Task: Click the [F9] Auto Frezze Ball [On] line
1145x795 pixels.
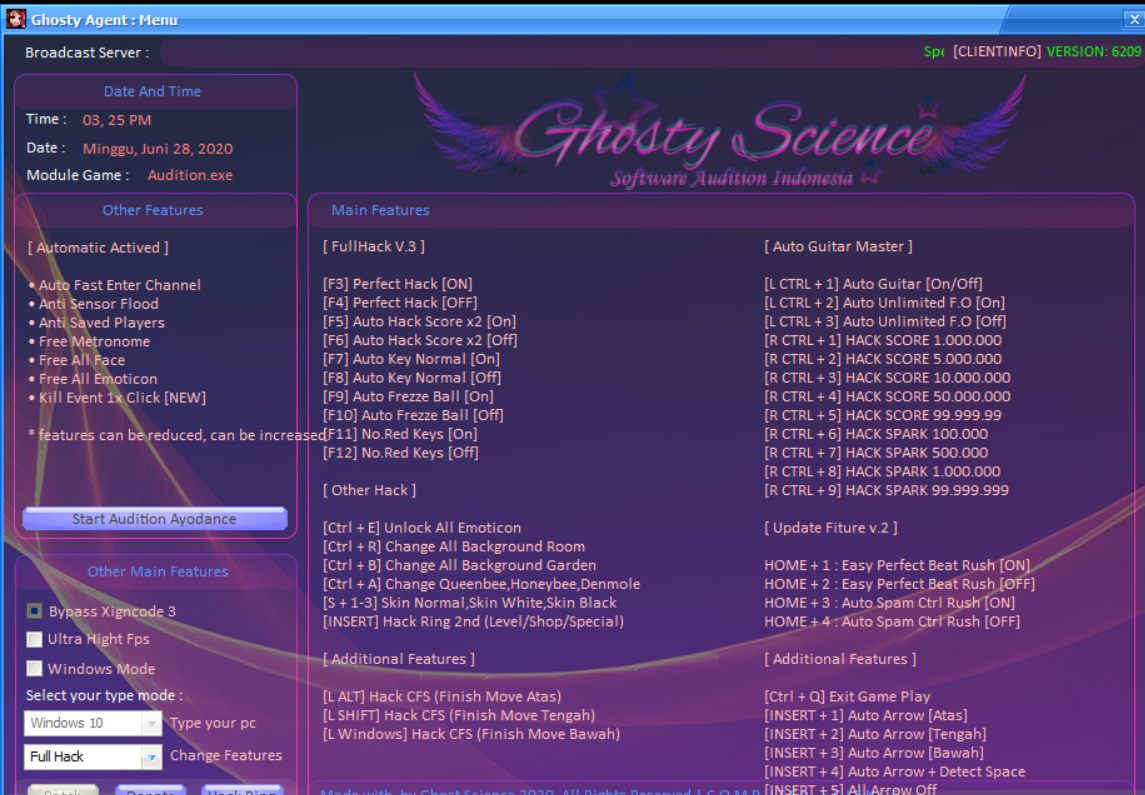Action: tap(408, 396)
